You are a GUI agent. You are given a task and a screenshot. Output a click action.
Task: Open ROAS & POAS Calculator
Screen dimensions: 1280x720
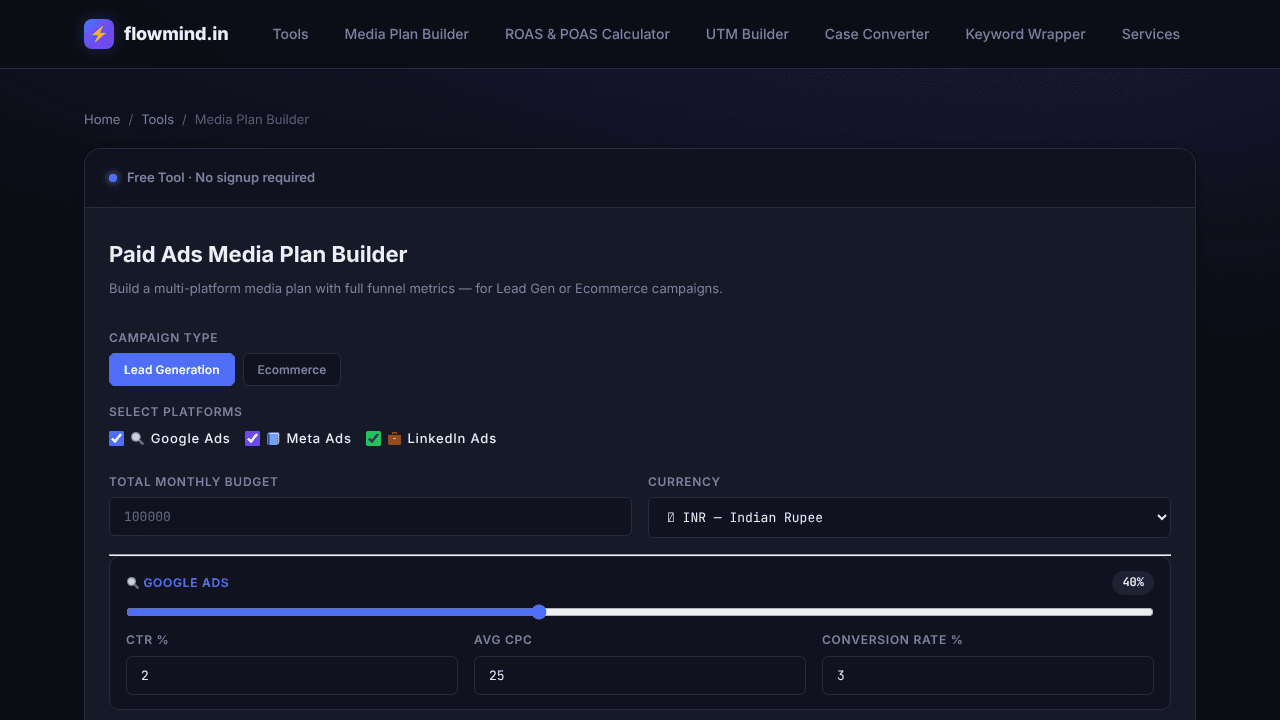point(587,34)
